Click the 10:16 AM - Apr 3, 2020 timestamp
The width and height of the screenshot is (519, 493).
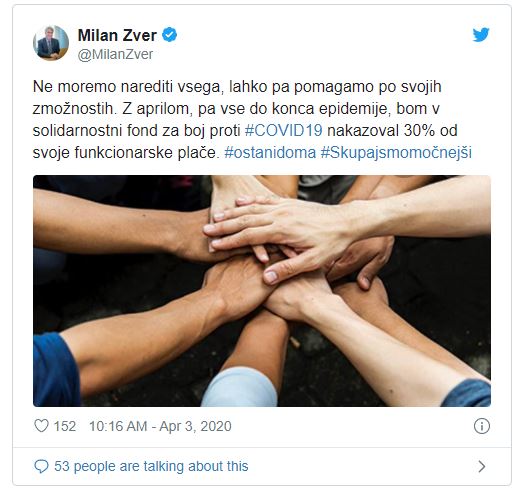pyautogui.click(x=160, y=426)
